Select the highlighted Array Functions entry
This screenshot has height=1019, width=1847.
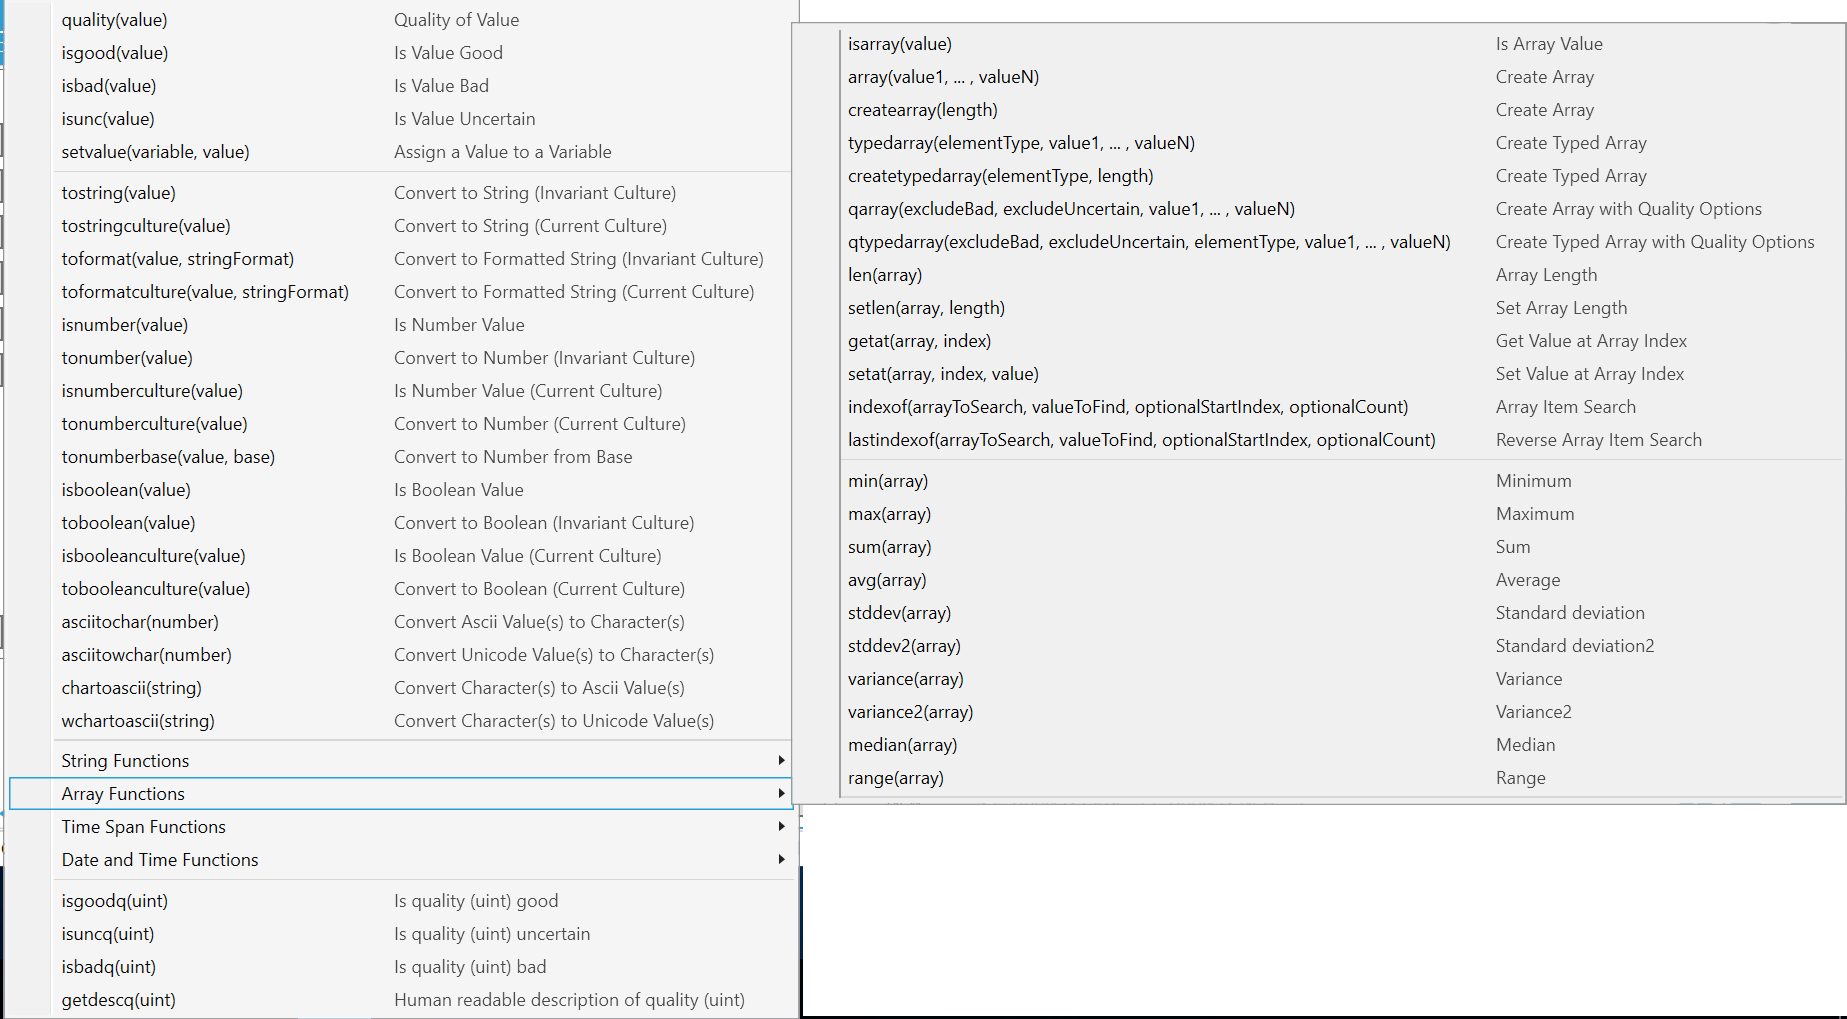pos(123,794)
